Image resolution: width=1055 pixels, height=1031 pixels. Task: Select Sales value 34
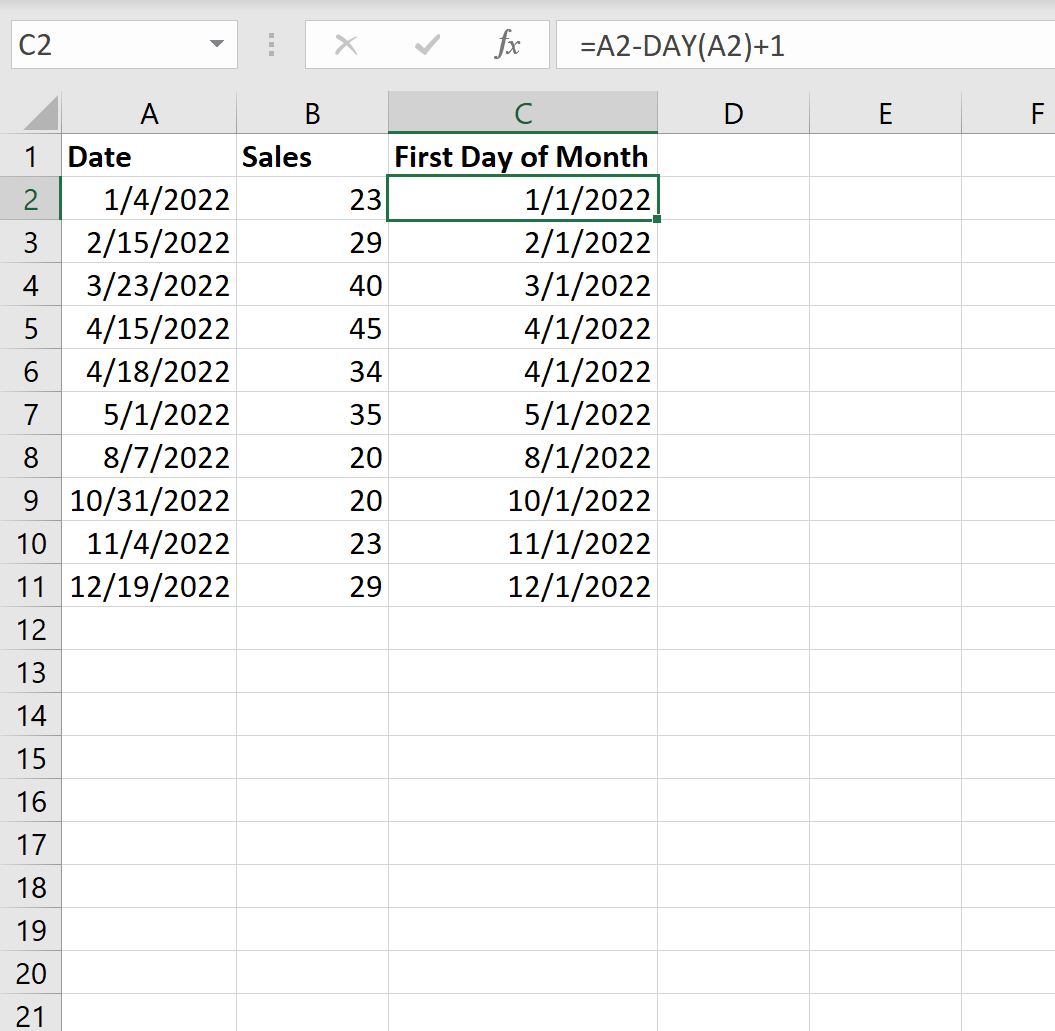pyautogui.click(x=312, y=371)
